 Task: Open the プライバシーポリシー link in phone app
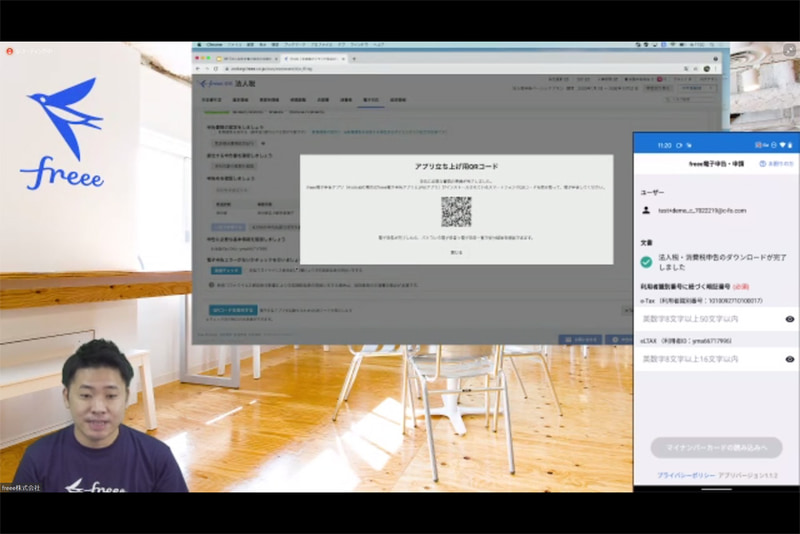tap(686, 475)
